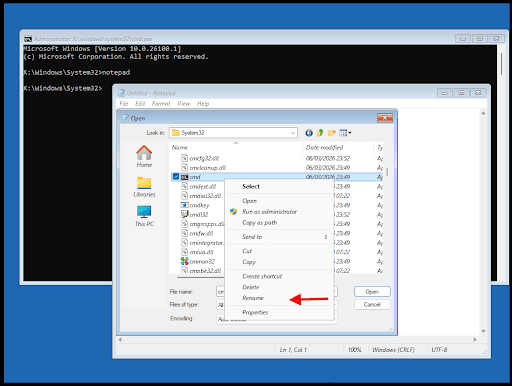Image resolution: width=512 pixels, height=386 pixels.
Task: Open Notepad's Format menu
Action: pos(161,104)
